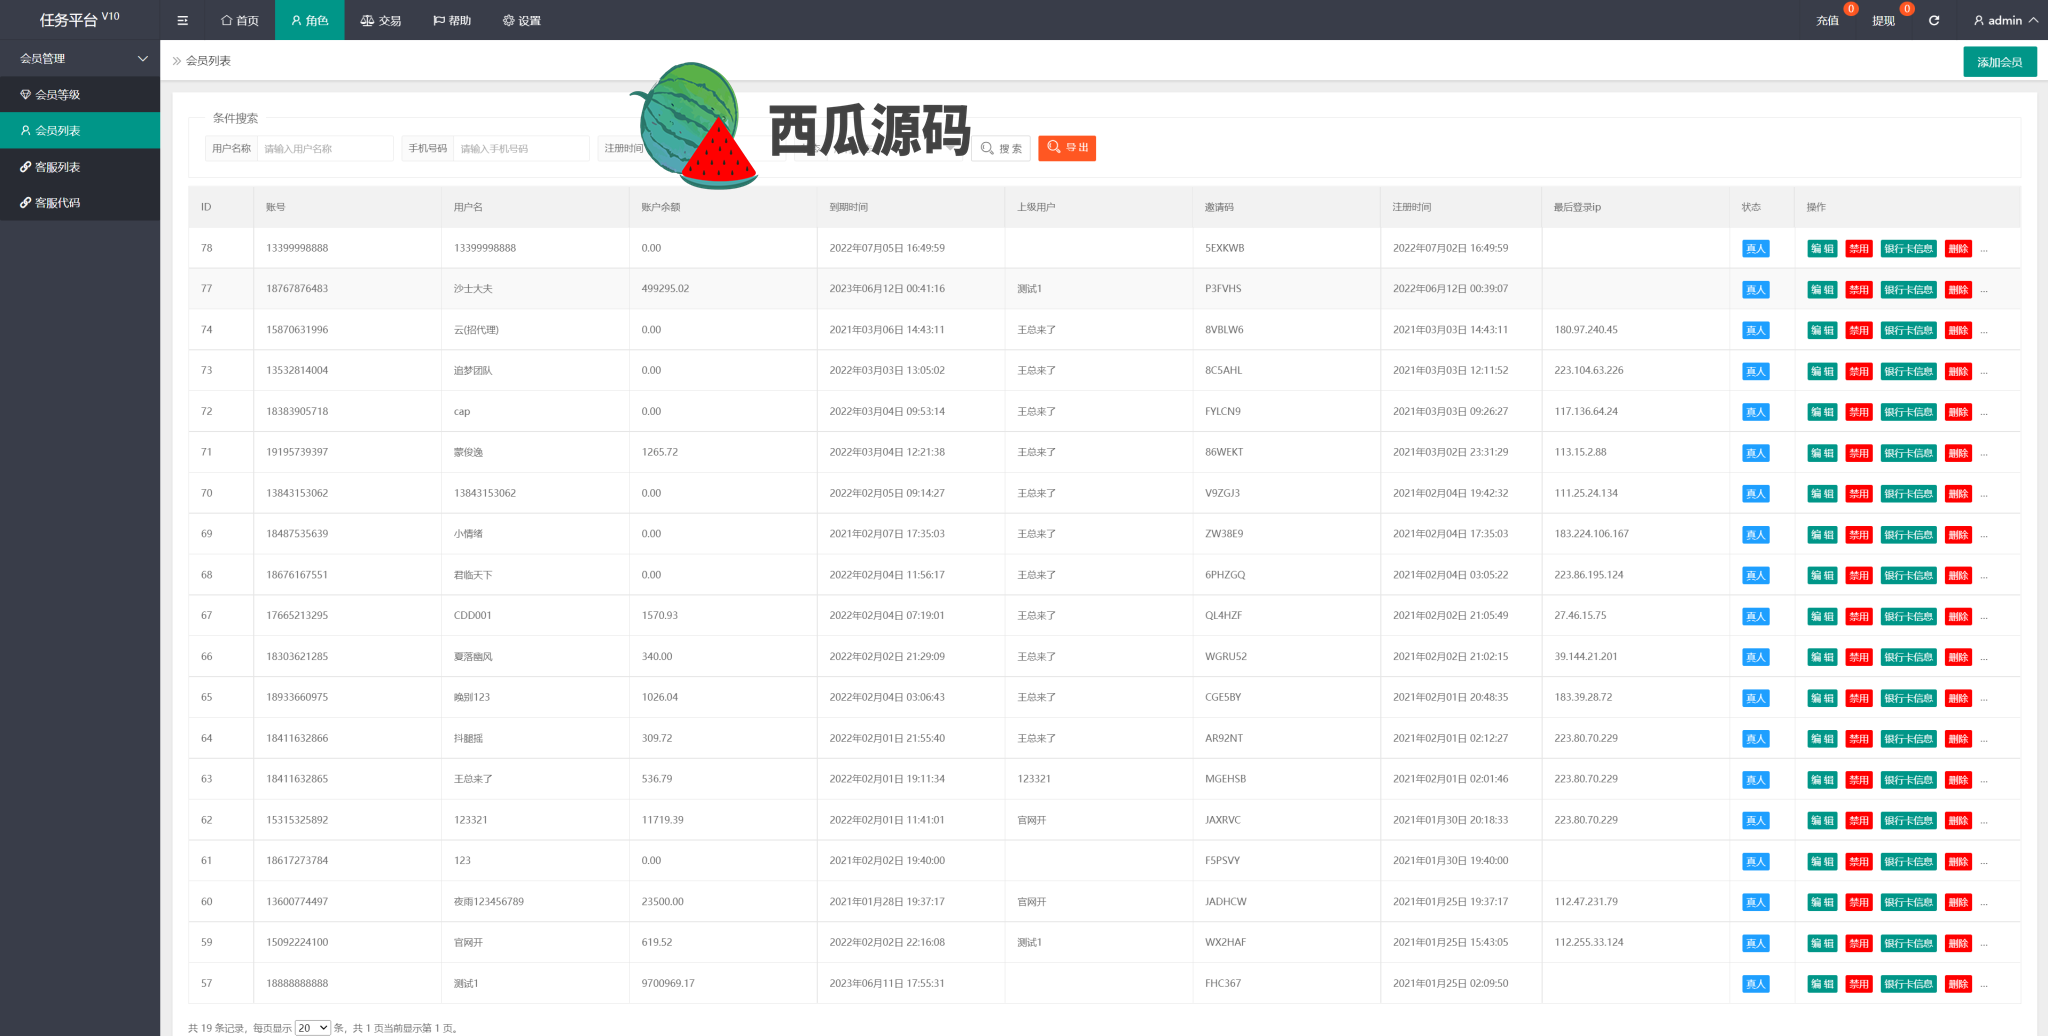Toggle the sidebar collapse hamburger icon
The width and height of the screenshot is (2048, 1036).
pyautogui.click(x=182, y=20)
